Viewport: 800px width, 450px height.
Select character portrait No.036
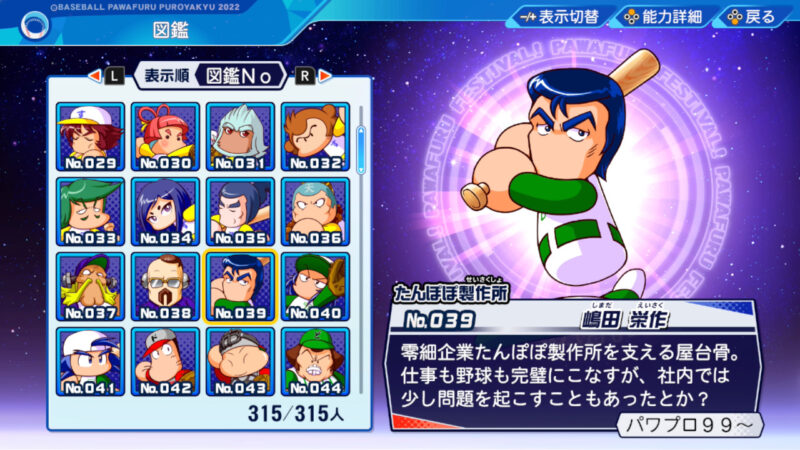click(x=315, y=212)
